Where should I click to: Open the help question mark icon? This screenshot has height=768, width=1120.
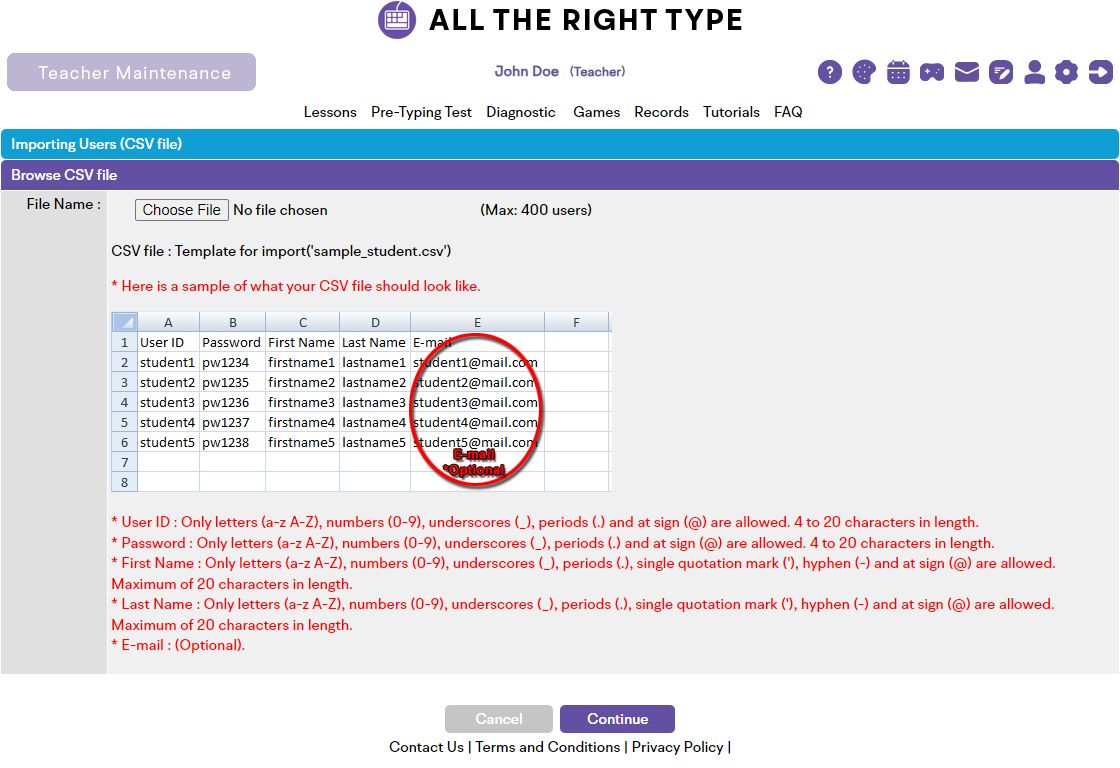pos(829,72)
